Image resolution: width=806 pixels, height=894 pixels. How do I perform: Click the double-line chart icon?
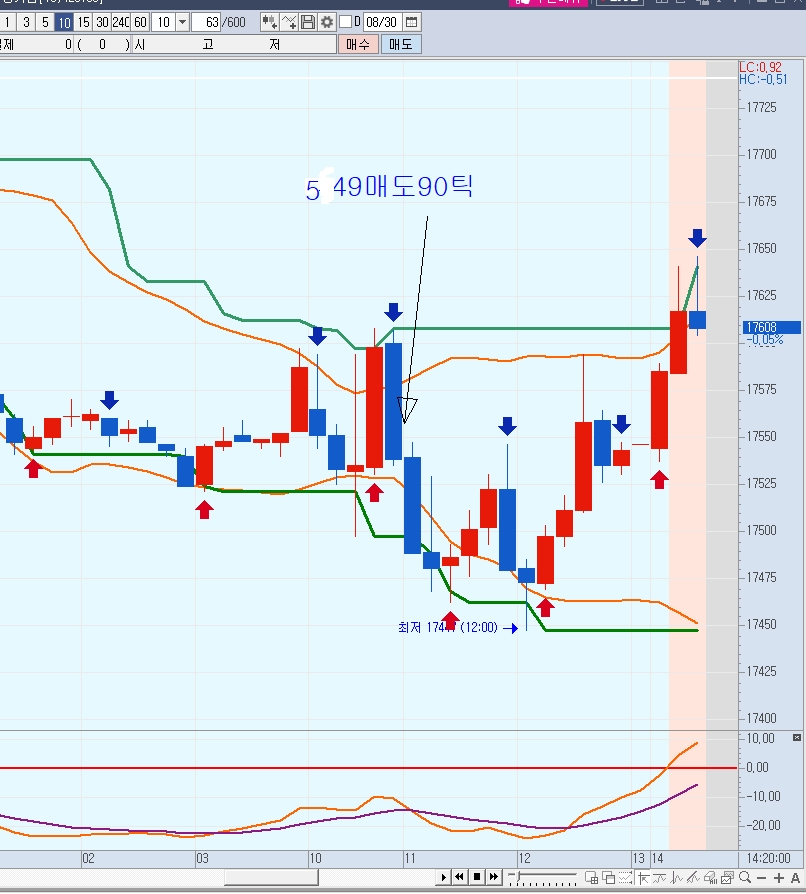click(661, 878)
